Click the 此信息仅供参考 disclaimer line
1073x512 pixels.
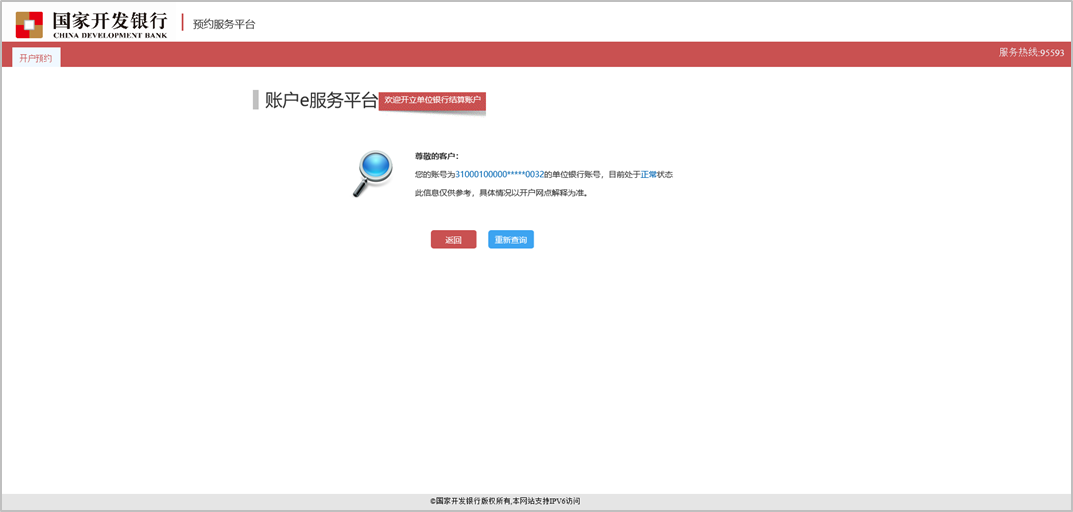pos(501,192)
